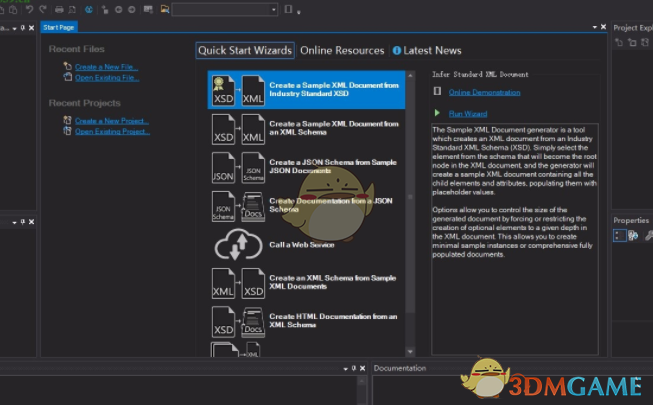The height and width of the screenshot is (405, 653).
Task: Switch to the Online Resources tab
Action: point(342,50)
